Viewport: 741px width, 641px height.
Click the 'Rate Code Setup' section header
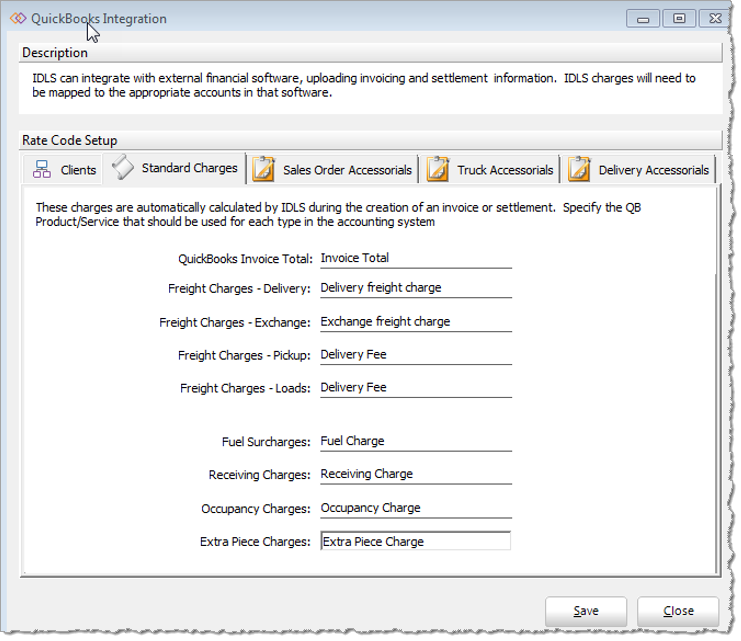coord(69,140)
